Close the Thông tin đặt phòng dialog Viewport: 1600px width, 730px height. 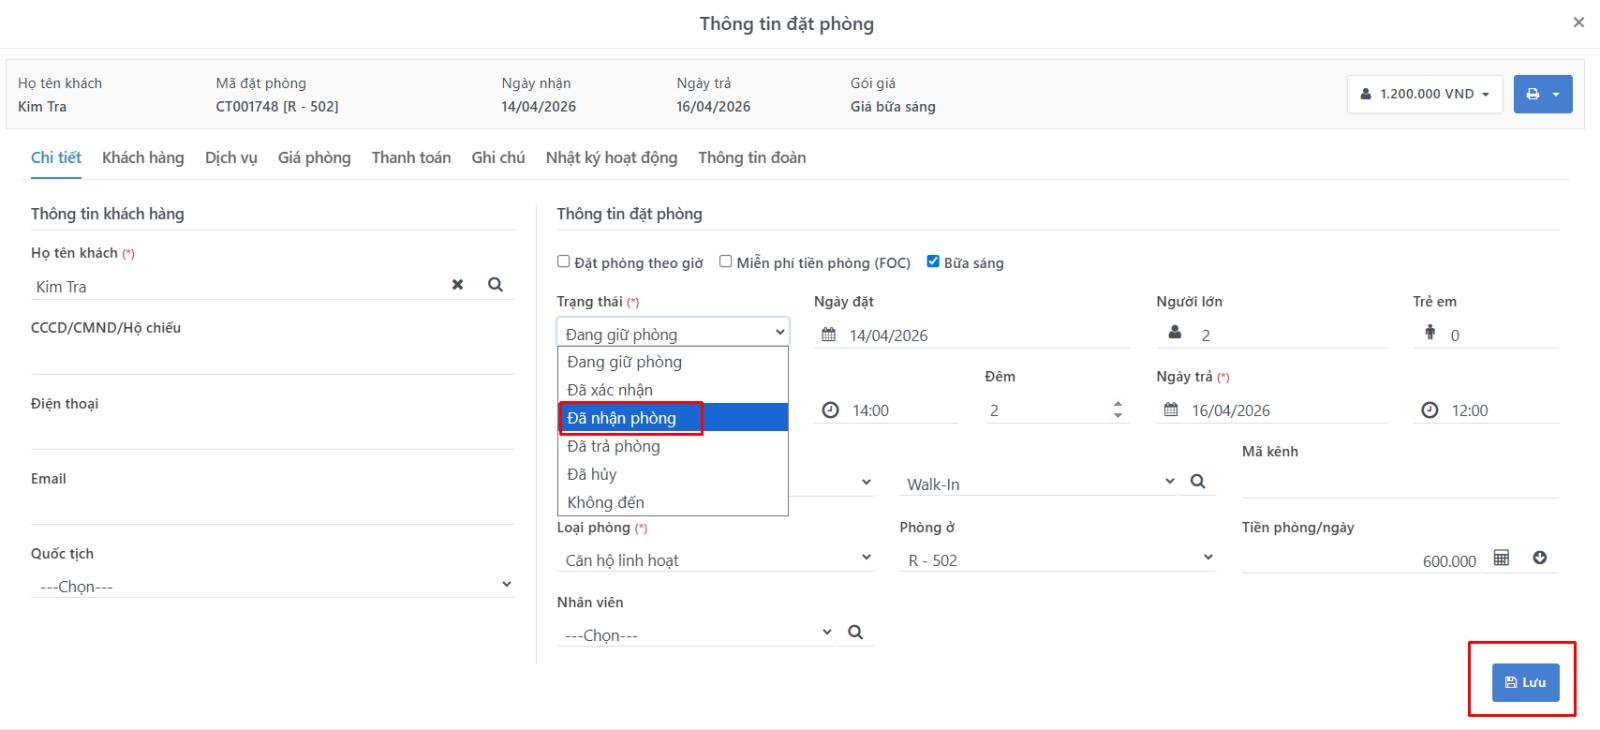pos(1579,22)
